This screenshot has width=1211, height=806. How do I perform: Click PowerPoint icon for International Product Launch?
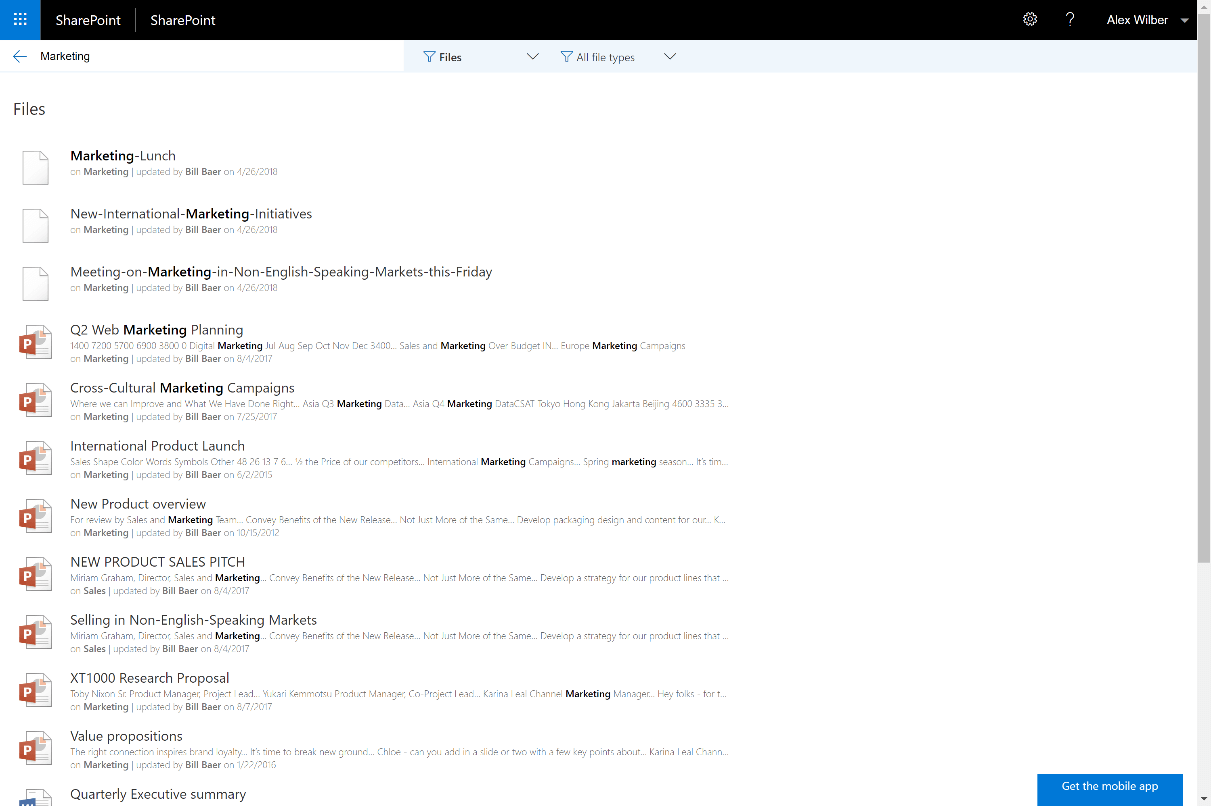(x=36, y=458)
